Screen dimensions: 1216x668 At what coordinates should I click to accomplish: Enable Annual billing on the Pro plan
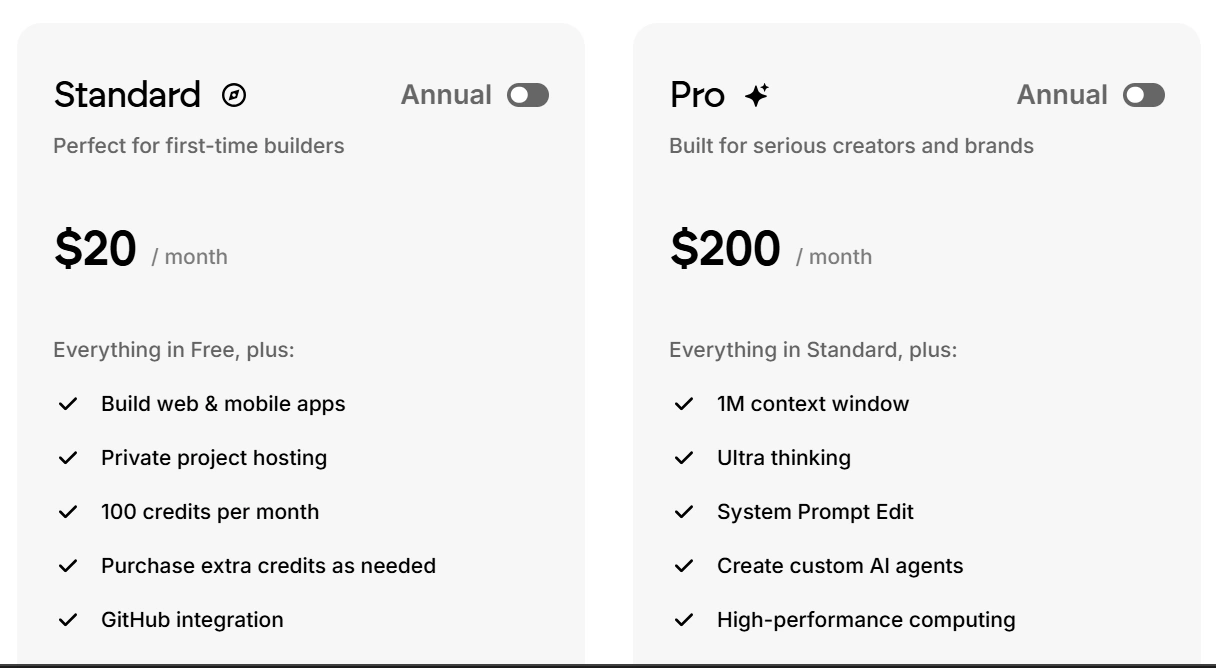pyautogui.click(x=1144, y=96)
